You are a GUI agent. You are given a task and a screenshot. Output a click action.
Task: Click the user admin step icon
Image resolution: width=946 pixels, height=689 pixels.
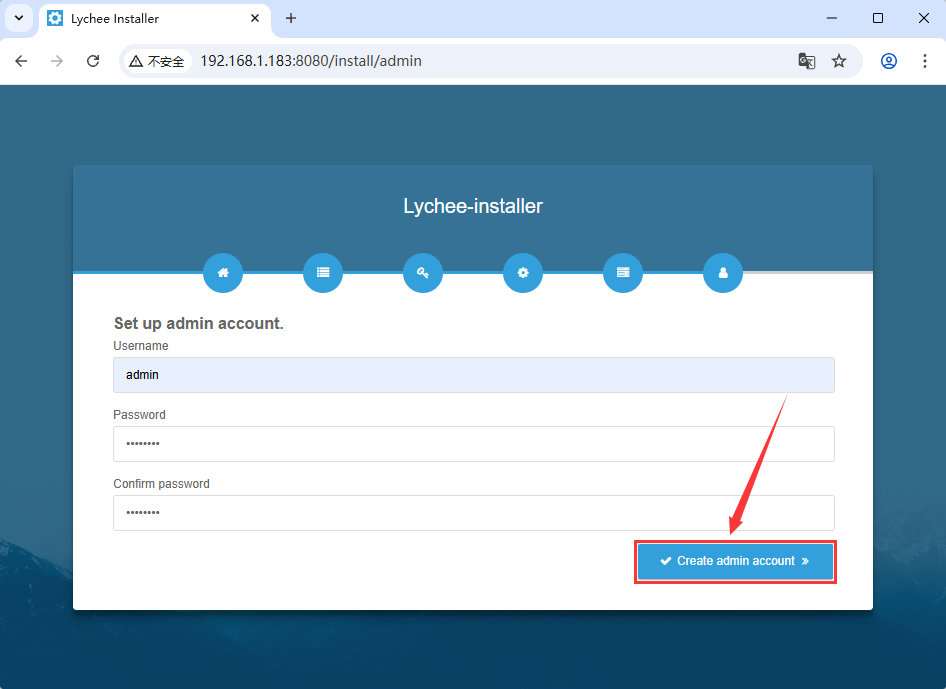coord(723,273)
